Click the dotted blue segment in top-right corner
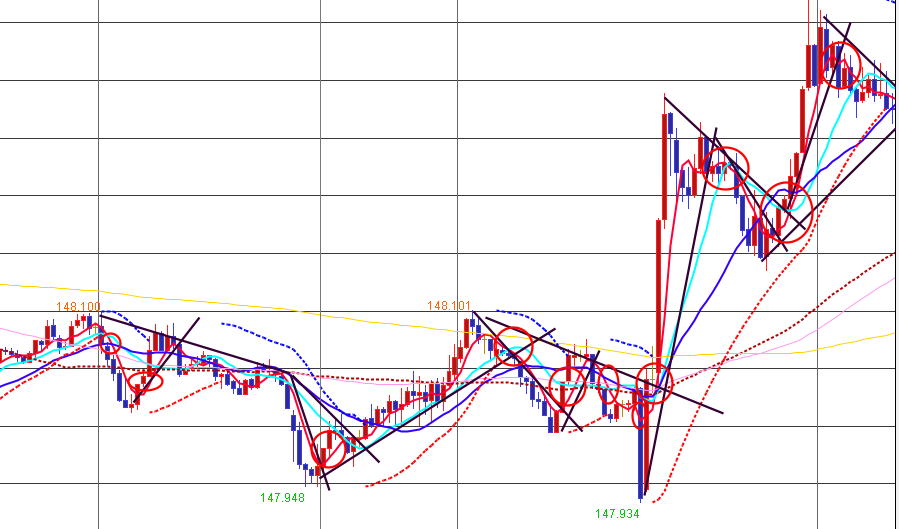Screen dimensions: 899x529 click(891, 3)
